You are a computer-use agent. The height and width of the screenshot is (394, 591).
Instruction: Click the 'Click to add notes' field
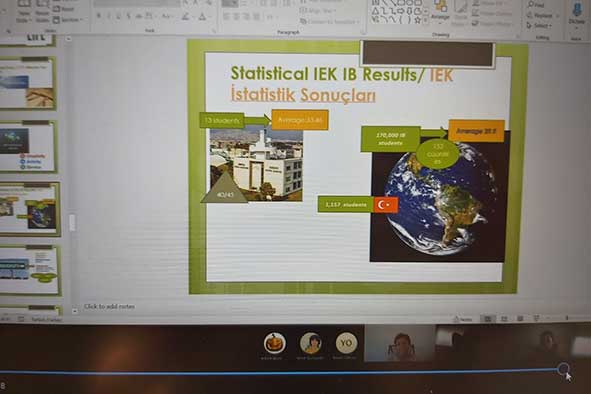pyautogui.click(x=109, y=307)
